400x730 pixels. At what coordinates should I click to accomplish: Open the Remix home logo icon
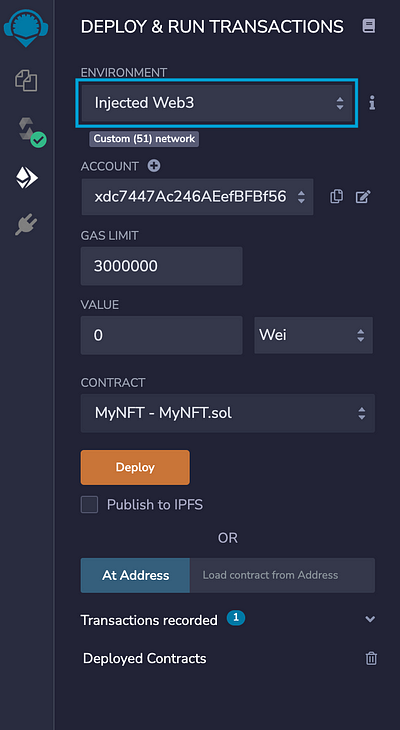(x=26, y=28)
